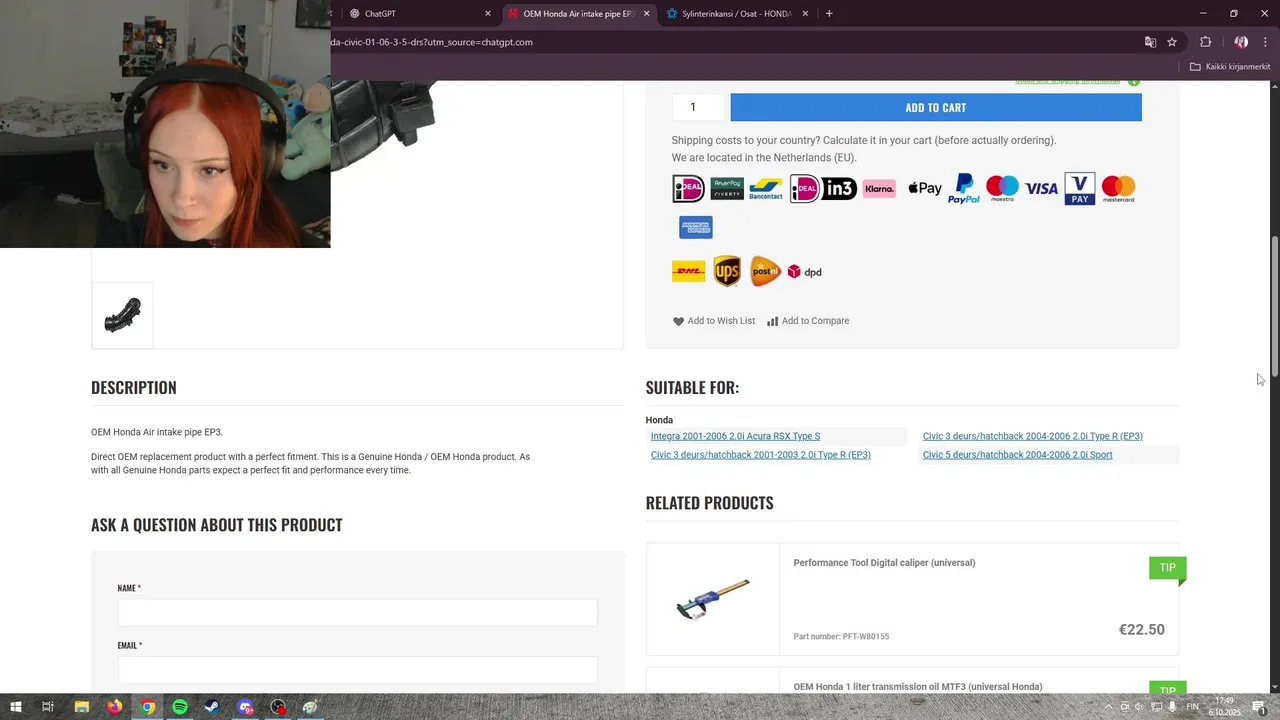Click Add to Wish List
The image size is (1280, 720).
pyautogui.click(x=714, y=321)
